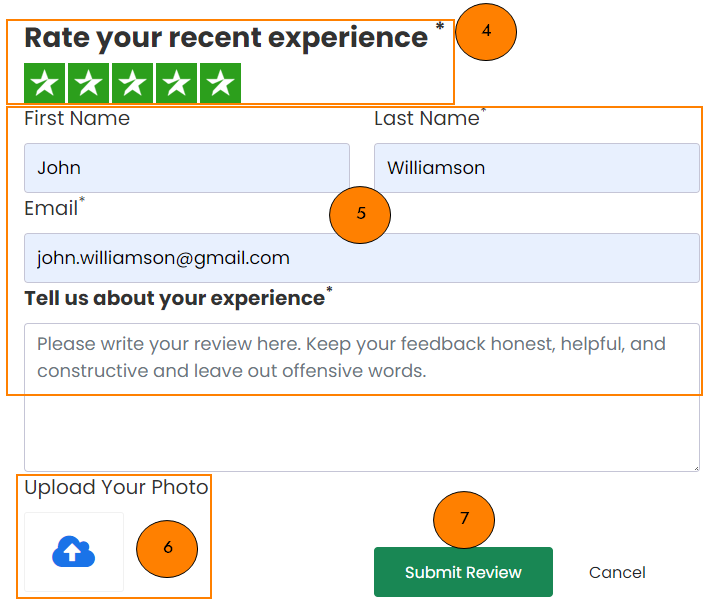Viewport: 712px width, 614px height.
Task: Click the Upload Your Photo label
Action: coord(116,488)
